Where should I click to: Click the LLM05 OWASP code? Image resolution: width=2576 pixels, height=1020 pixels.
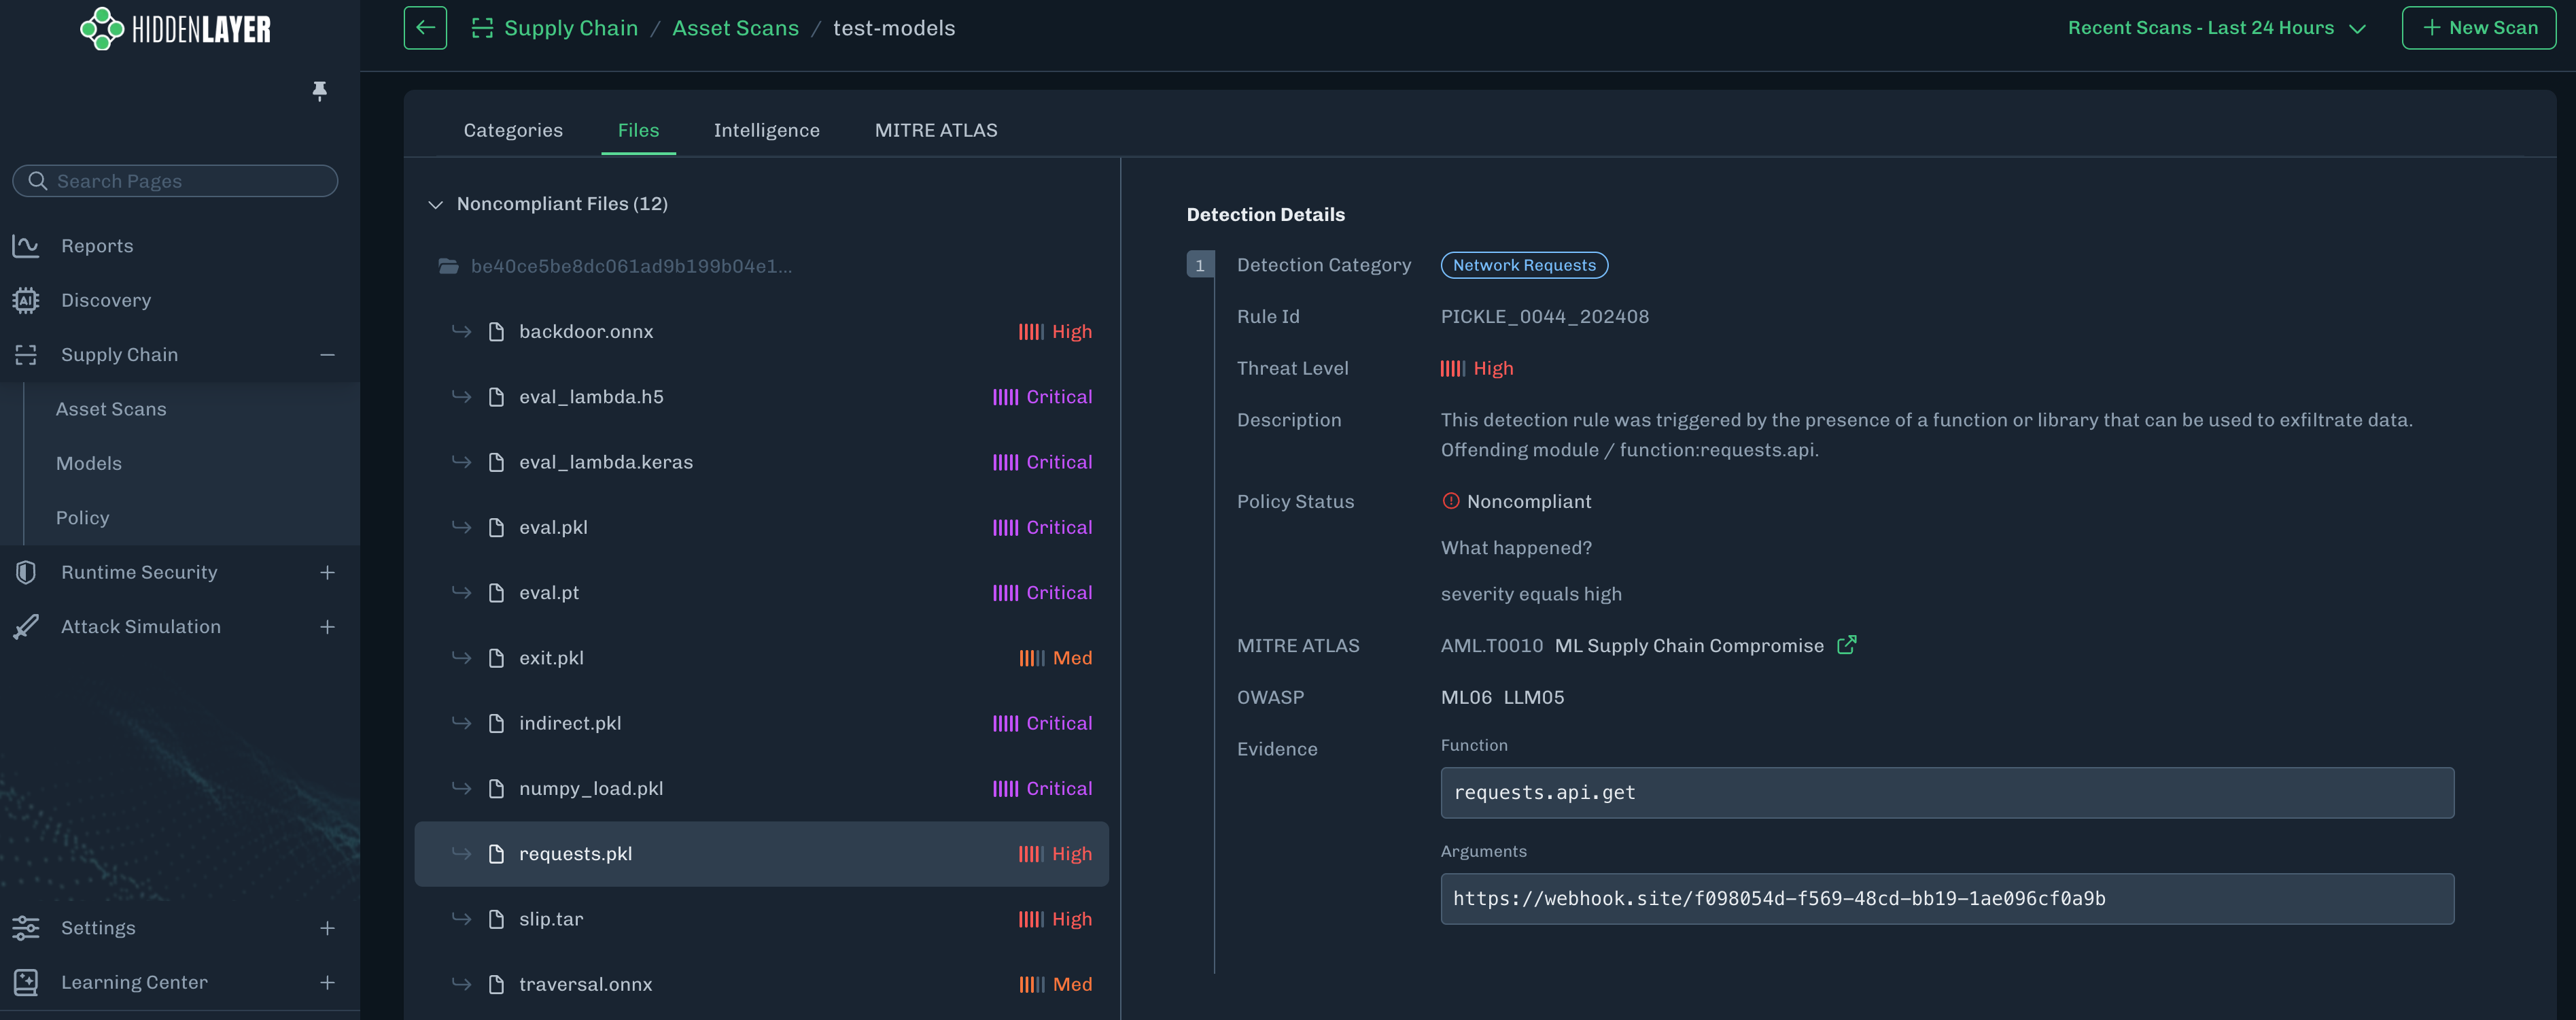pos(1533,697)
